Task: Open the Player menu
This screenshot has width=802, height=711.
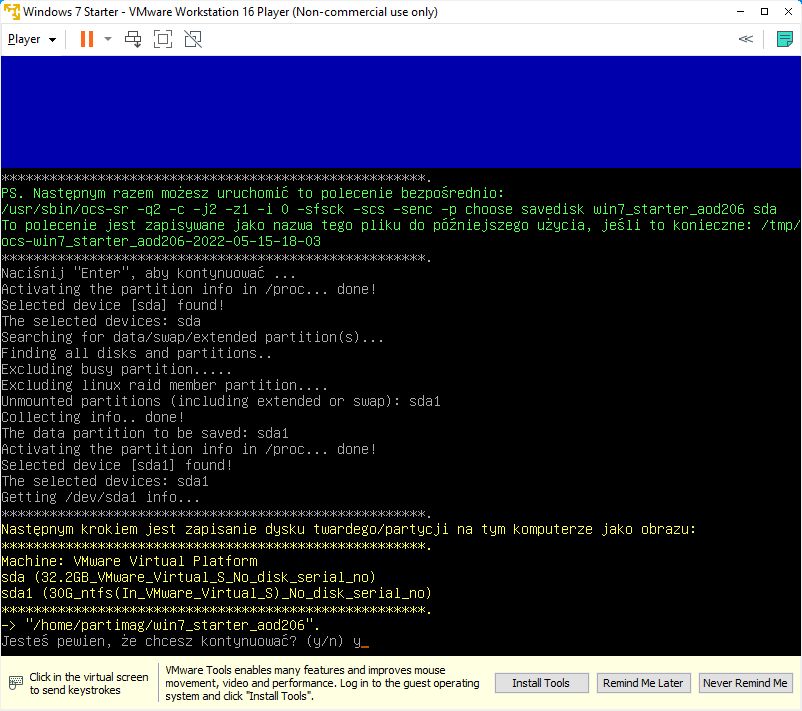Action: pyautogui.click(x=31, y=39)
